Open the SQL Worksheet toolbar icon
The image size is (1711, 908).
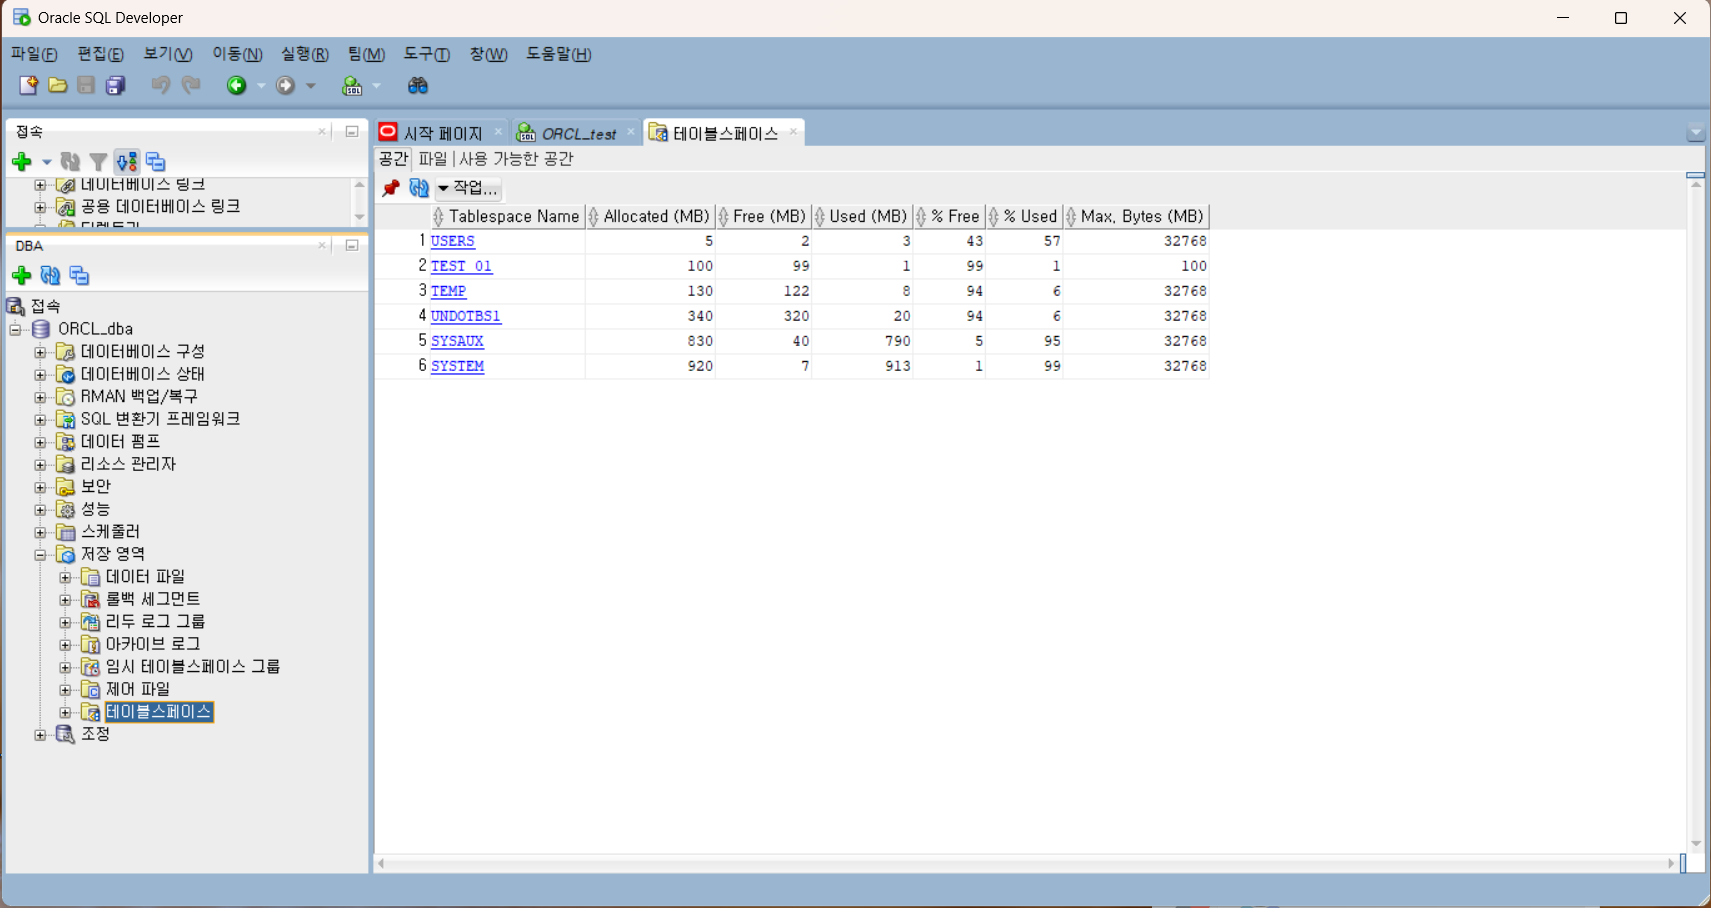(x=352, y=86)
